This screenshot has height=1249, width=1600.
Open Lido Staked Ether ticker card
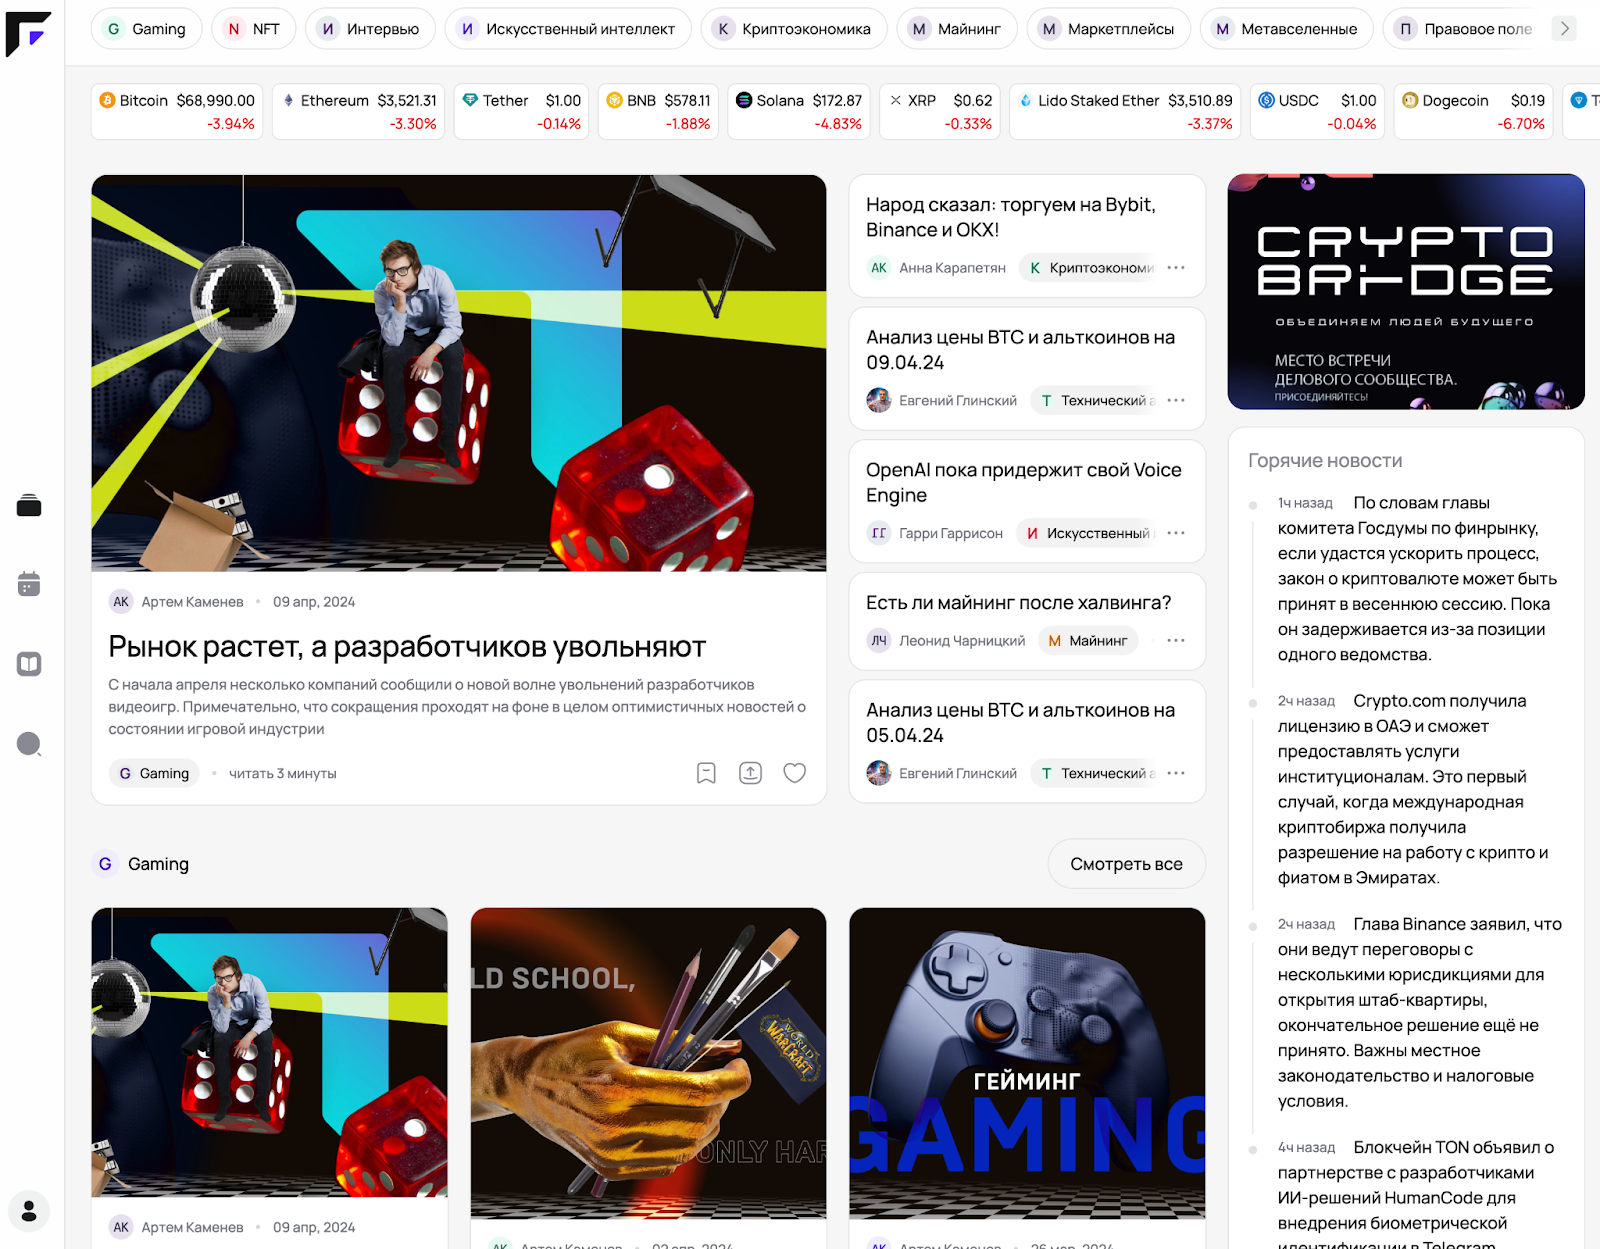point(1125,112)
